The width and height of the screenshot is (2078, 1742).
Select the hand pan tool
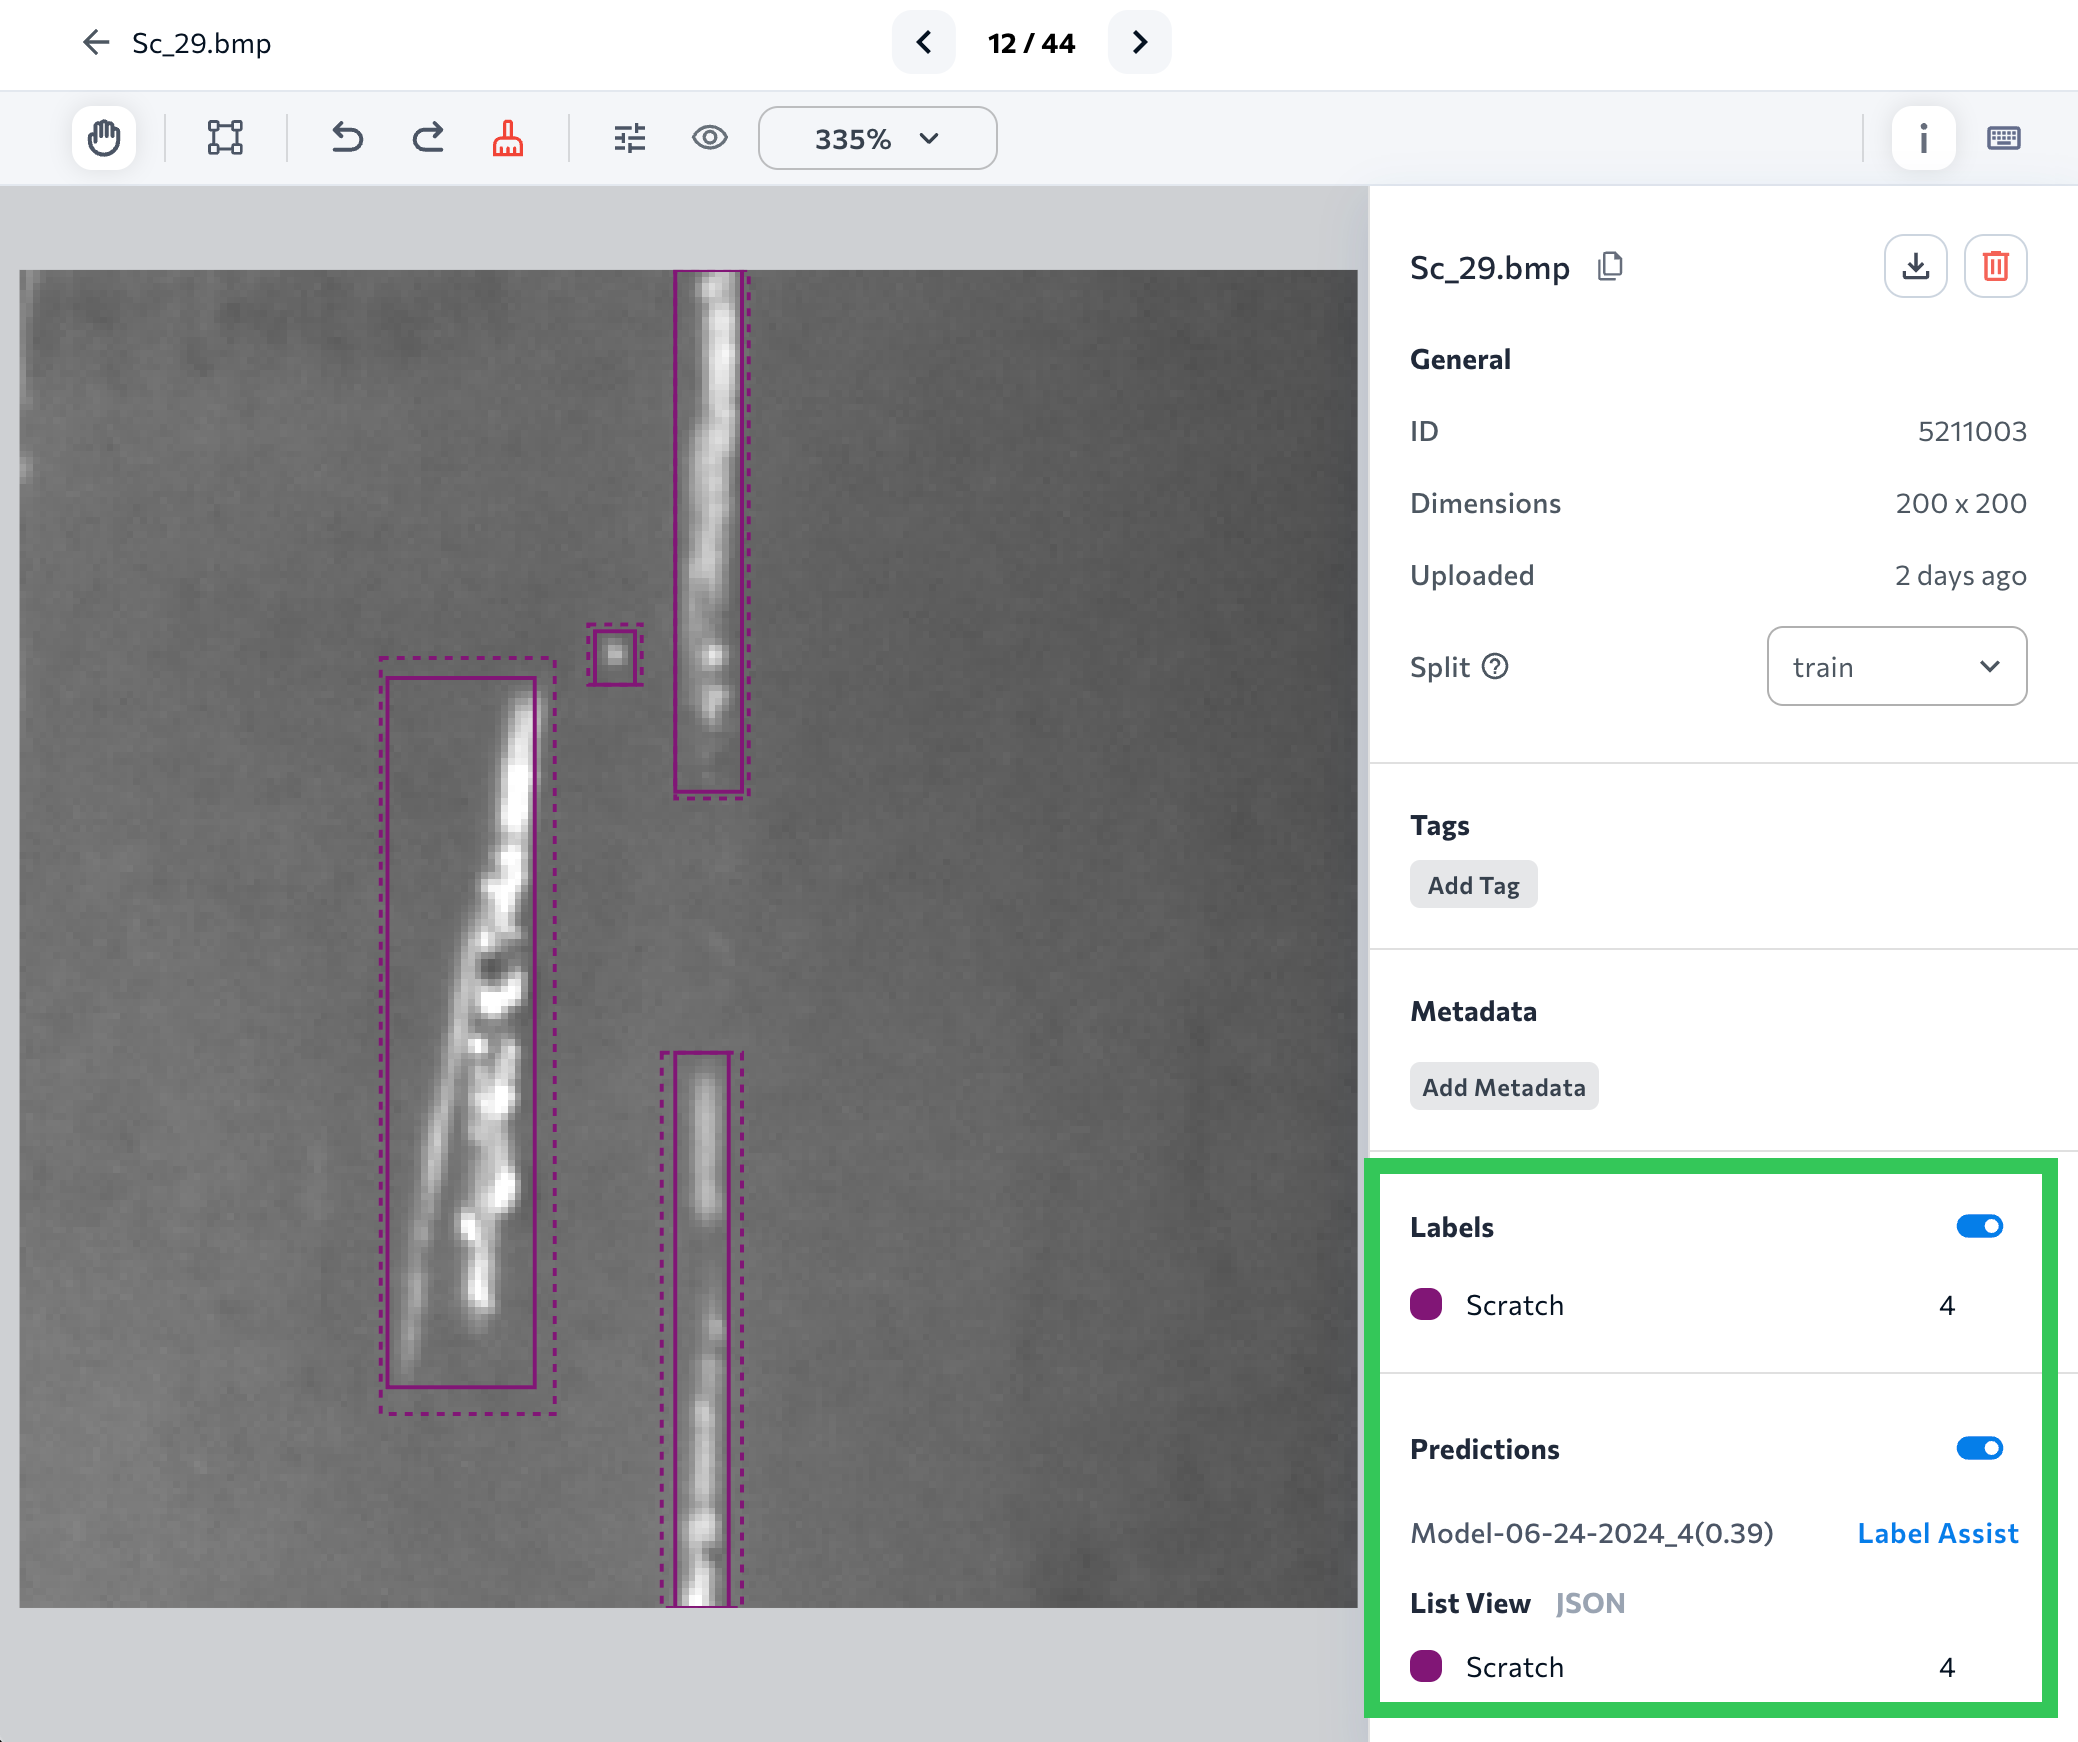104,138
